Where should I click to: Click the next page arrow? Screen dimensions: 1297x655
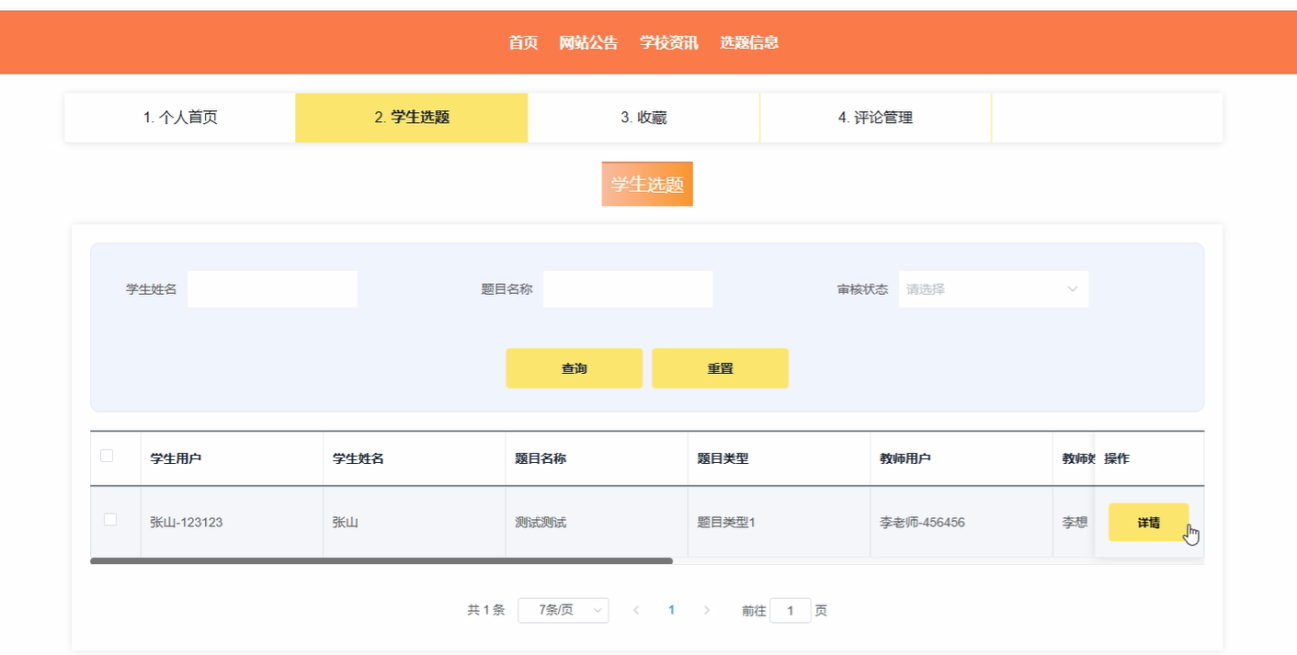[707, 610]
